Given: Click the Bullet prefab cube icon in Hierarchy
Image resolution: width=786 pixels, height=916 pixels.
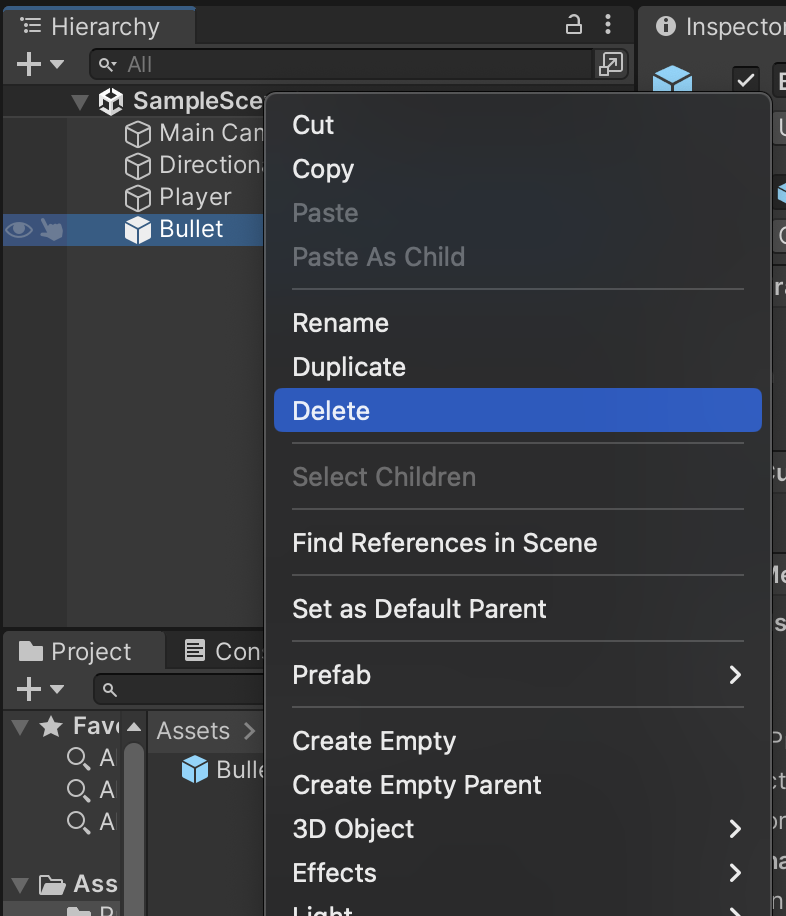Looking at the screenshot, I should pos(138,230).
